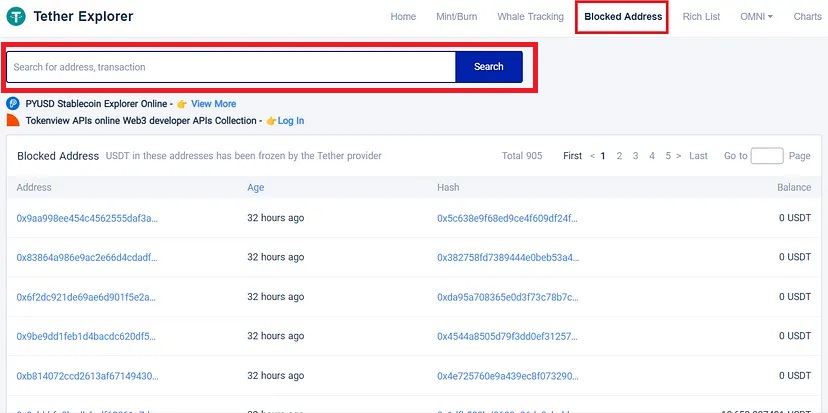Screen dimensions: 828x413
Task: Click the Tether logo icon
Action: pos(16,16)
